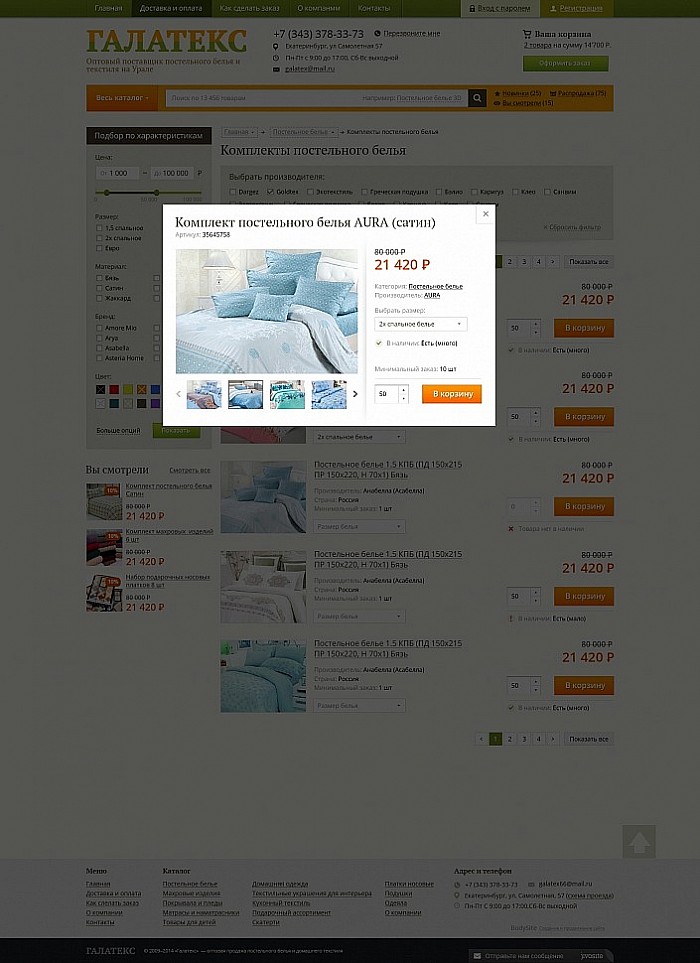The image size is (700, 963).
Task: Show next thumbnails with right arrow
Action: [x=355, y=394]
